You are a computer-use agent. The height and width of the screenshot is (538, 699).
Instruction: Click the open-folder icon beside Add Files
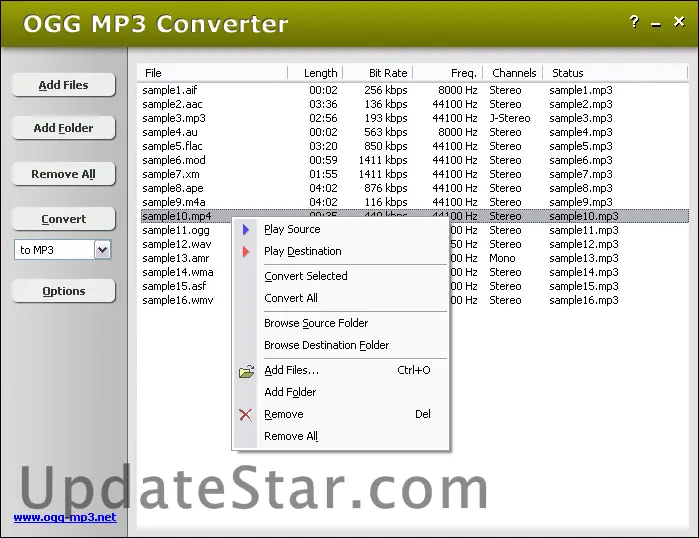point(246,371)
